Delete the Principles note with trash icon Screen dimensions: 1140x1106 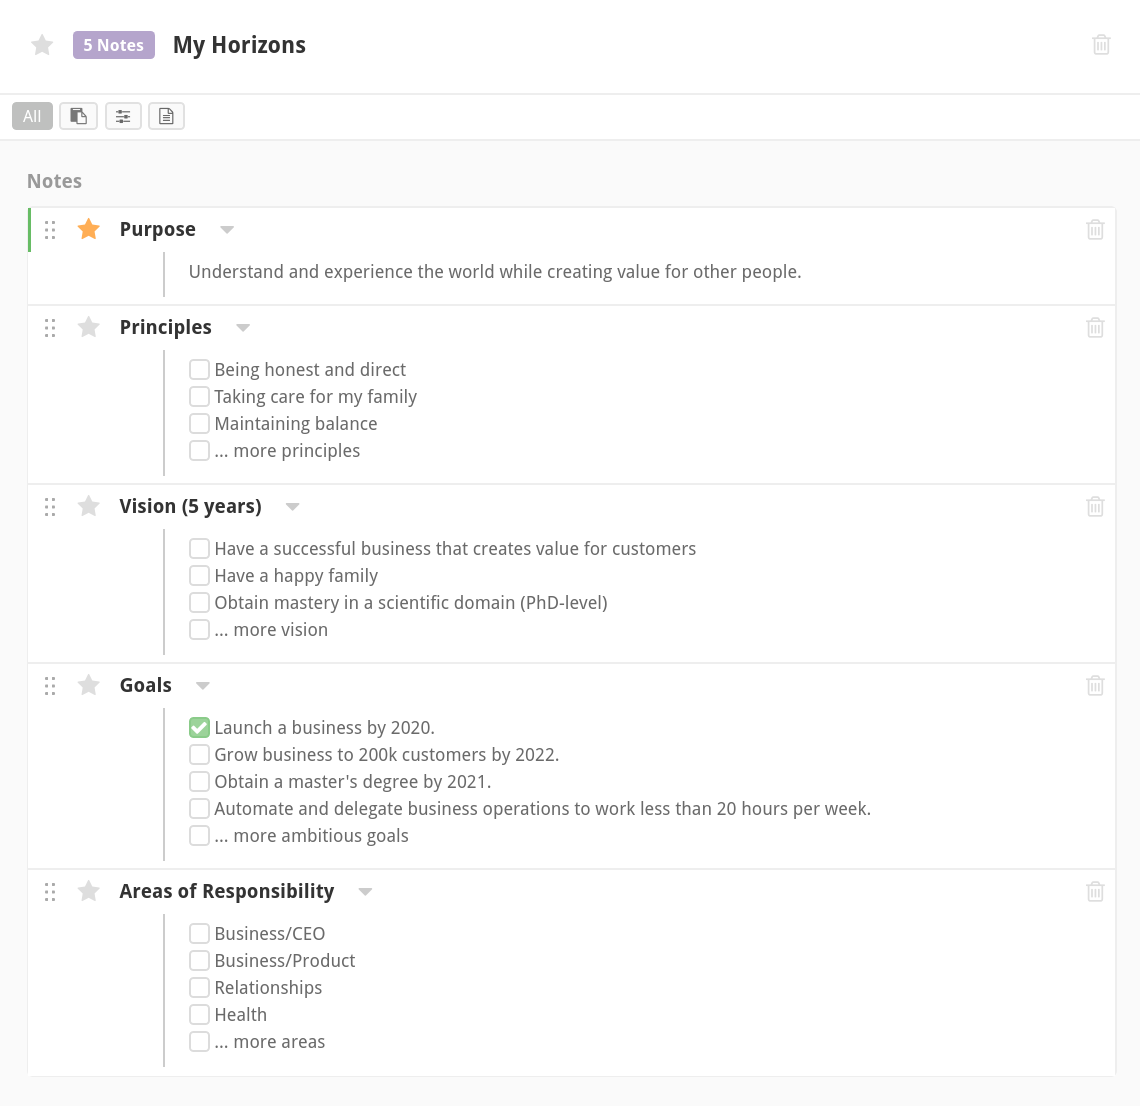pyautogui.click(x=1095, y=327)
